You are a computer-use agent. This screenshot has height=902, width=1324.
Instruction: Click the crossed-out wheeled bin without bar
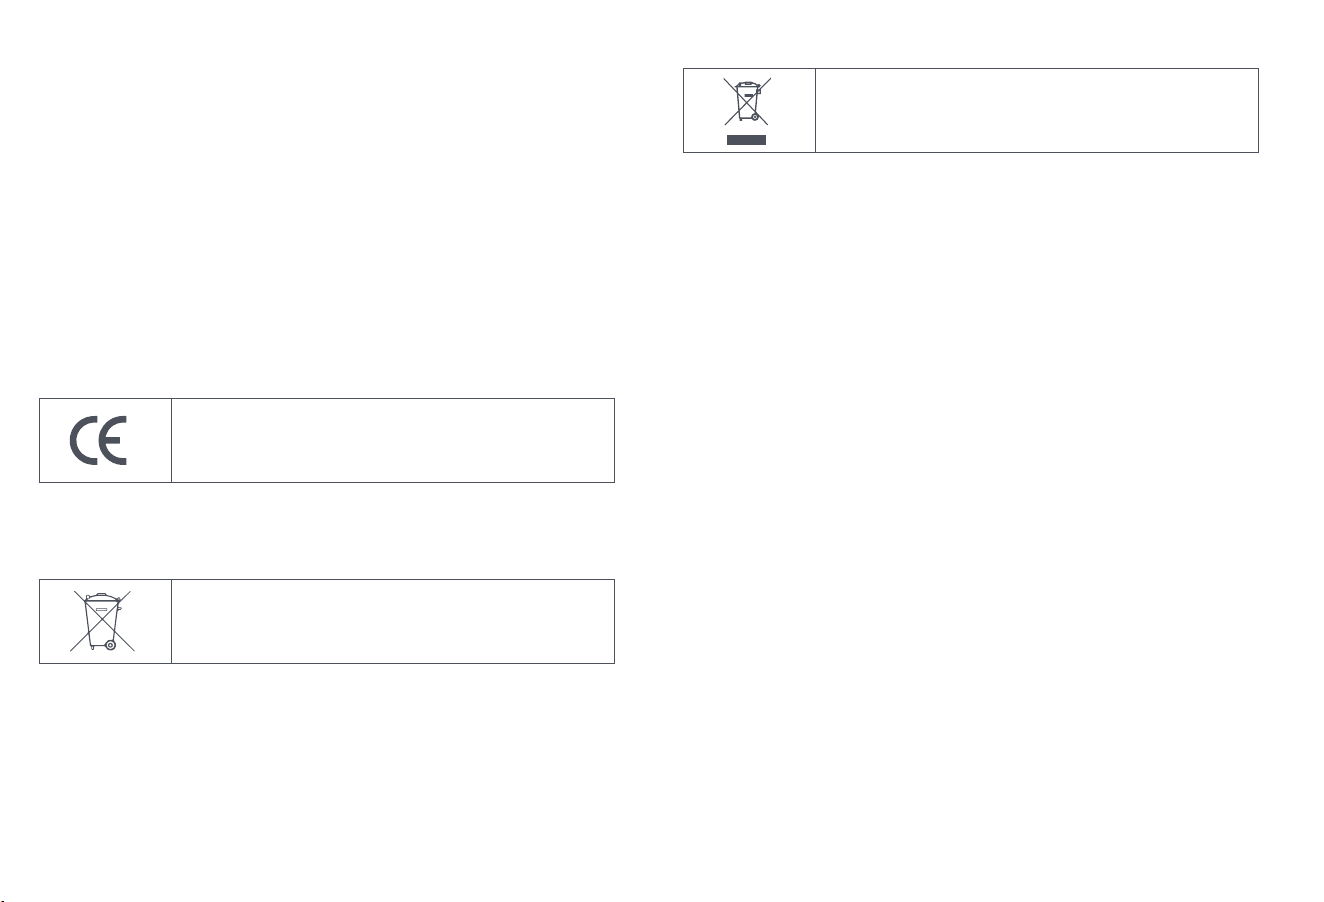click(x=104, y=621)
